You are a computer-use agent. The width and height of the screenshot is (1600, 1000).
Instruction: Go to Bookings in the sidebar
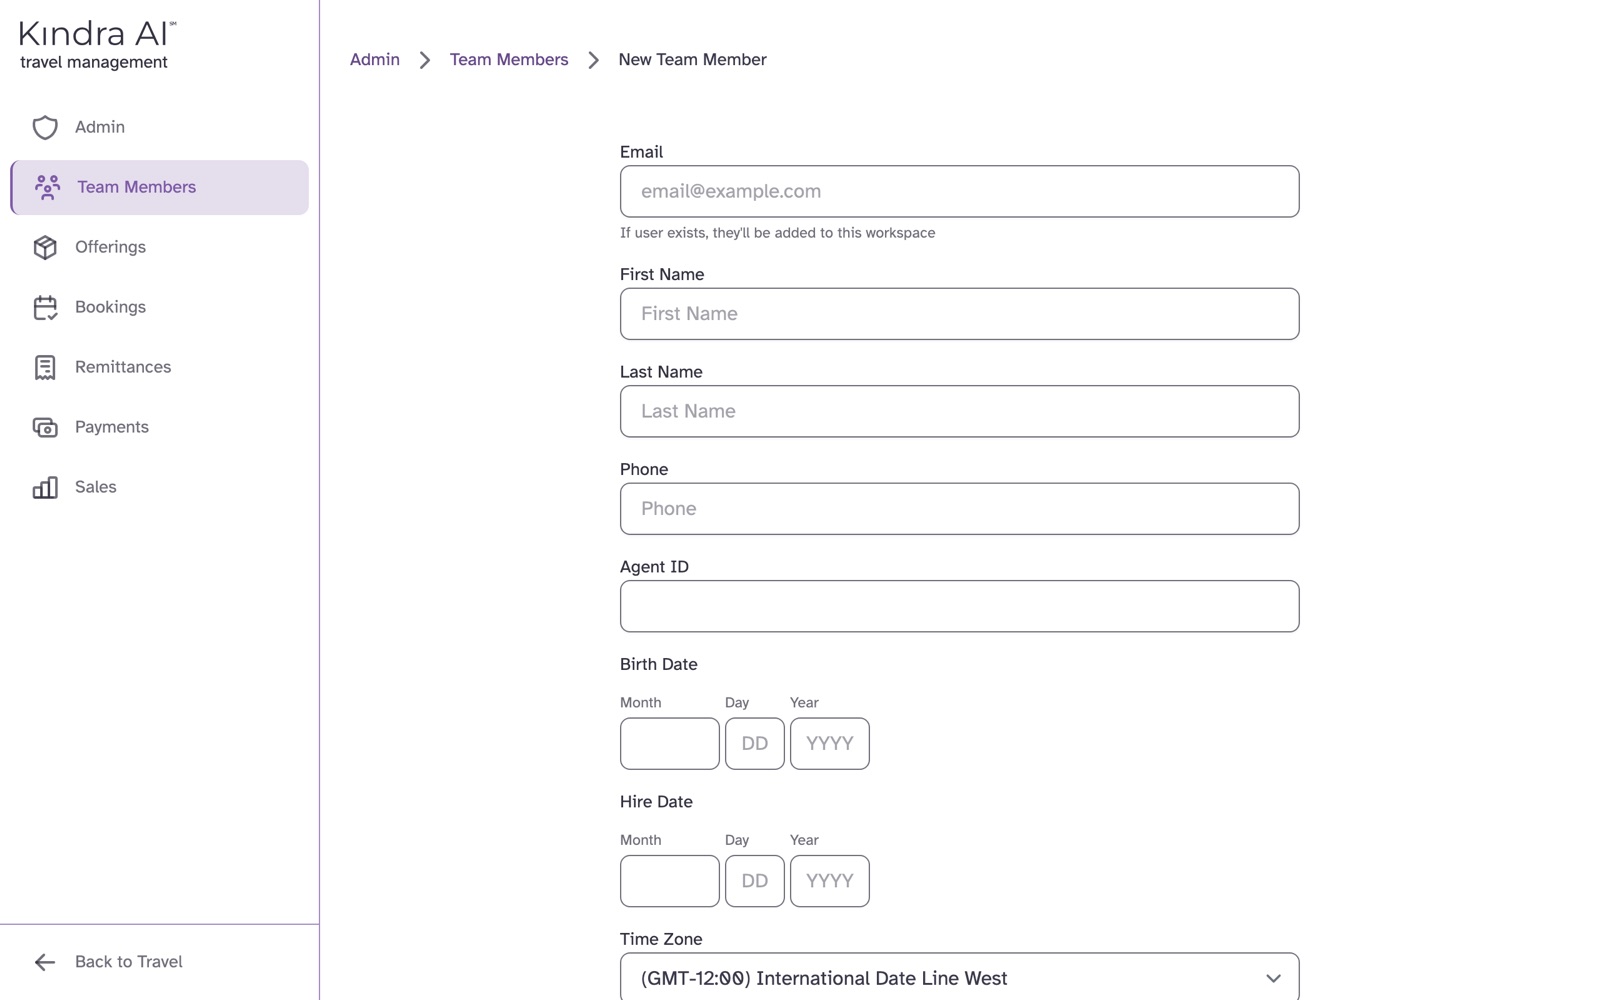160,307
